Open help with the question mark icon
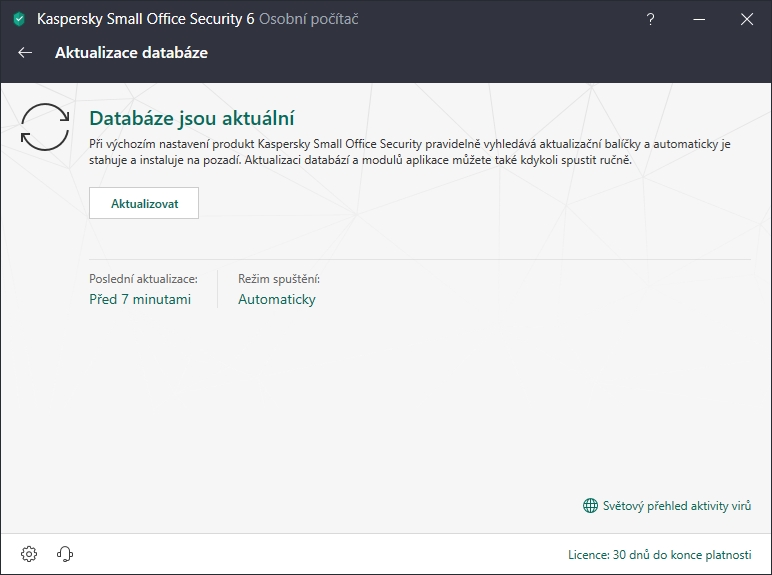The image size is (772, 575). (650, 19)
